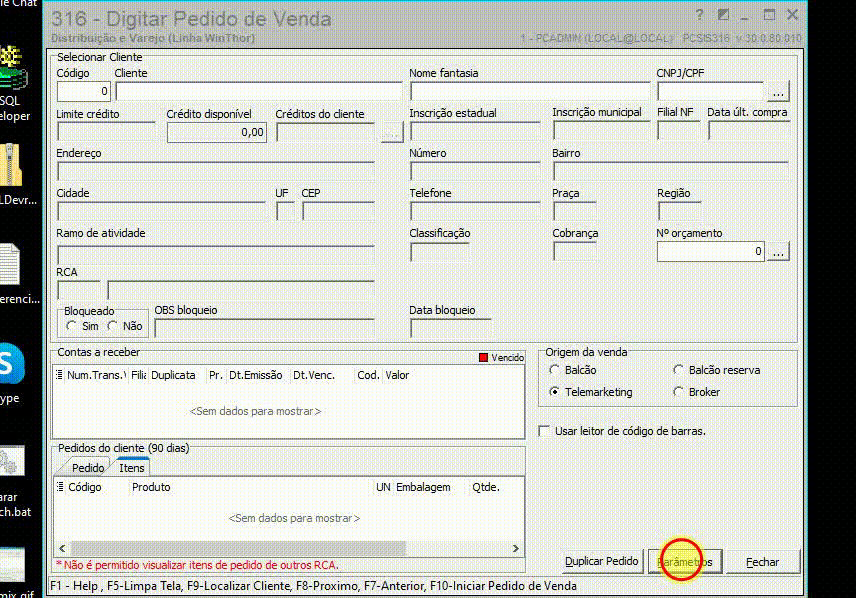Select Balcão reserva as sale origin

click(x=678, y=370)
